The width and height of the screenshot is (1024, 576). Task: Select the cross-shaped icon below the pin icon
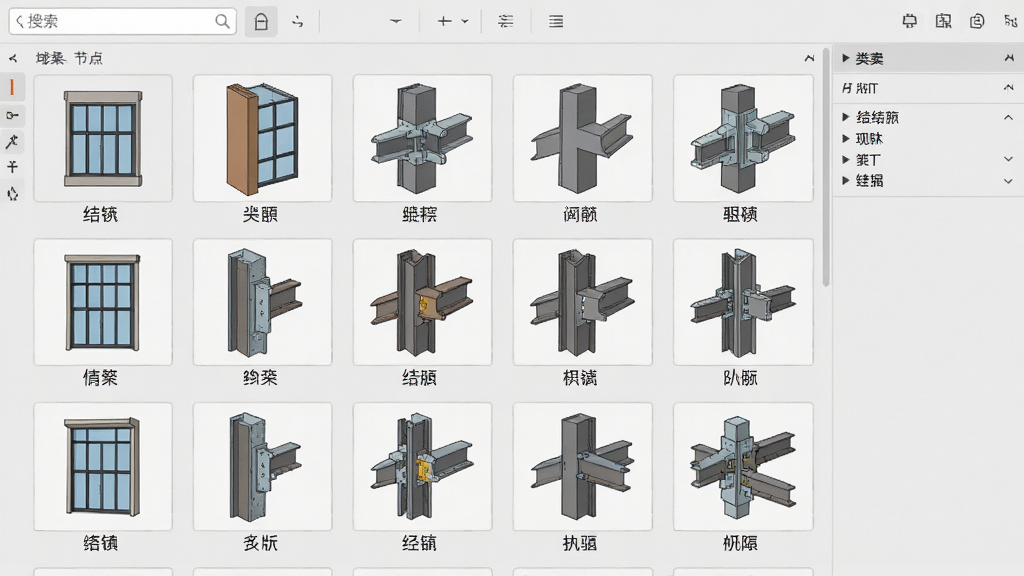tap(12, 167)
